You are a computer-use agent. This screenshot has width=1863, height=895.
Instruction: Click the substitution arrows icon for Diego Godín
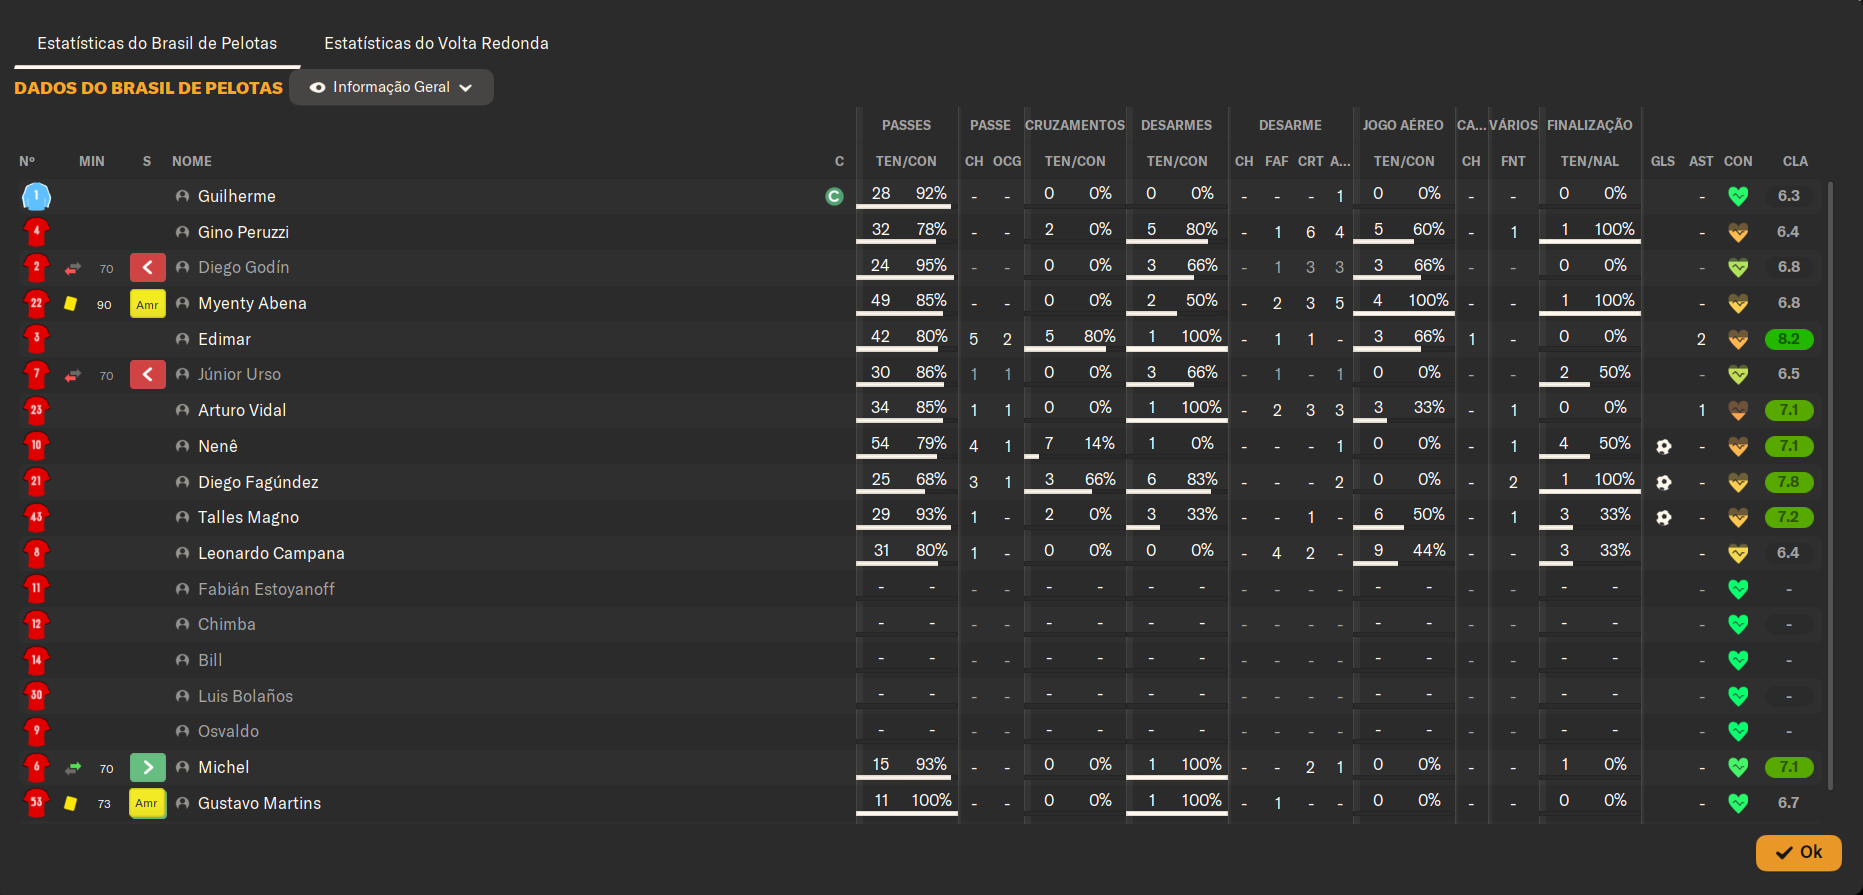tap(73, 268)
